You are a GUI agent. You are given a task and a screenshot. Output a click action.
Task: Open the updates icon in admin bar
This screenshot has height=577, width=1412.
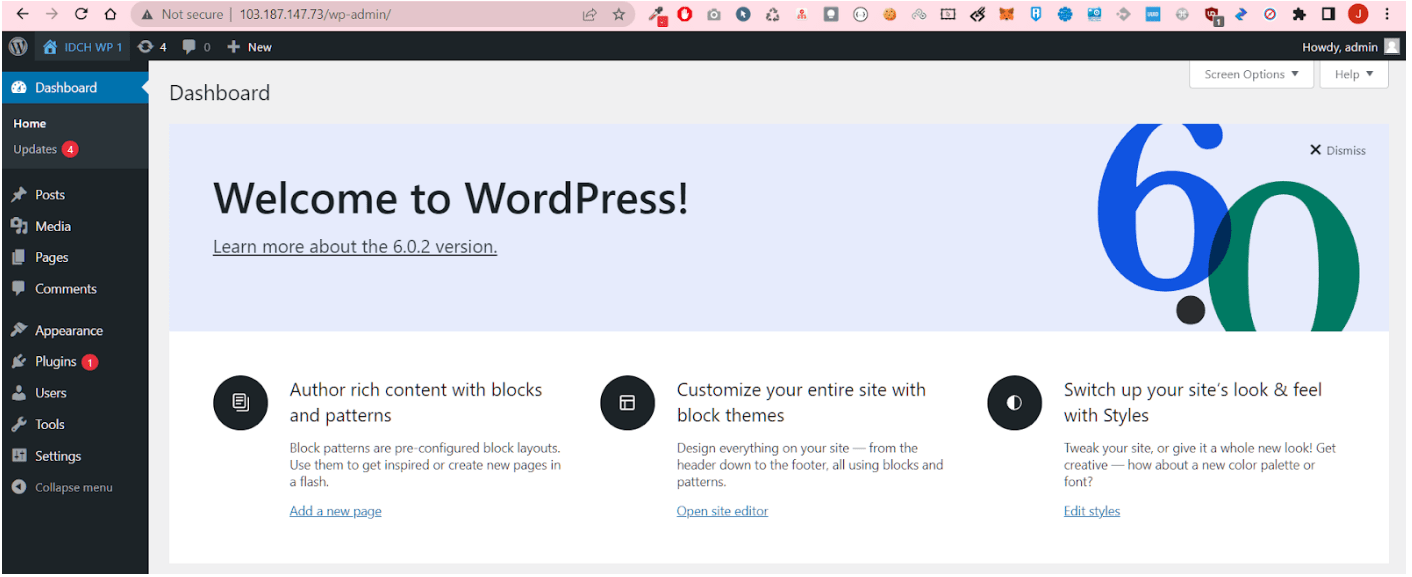[x=146, y=47]
